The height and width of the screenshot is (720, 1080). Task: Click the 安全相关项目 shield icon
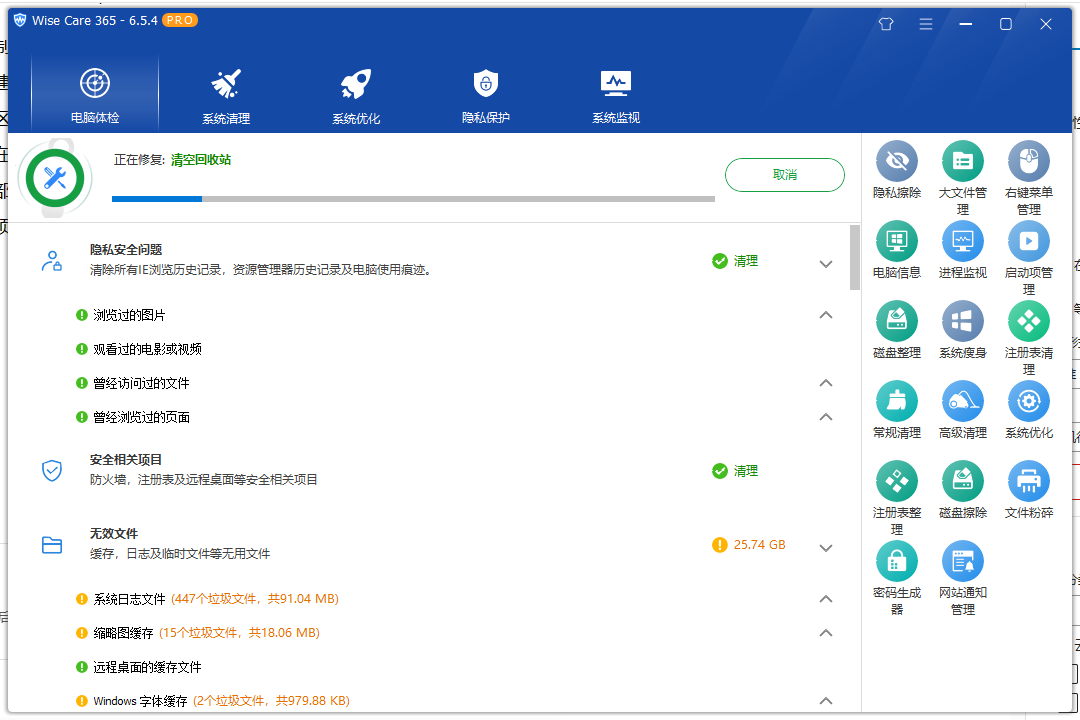click(52, 471)
